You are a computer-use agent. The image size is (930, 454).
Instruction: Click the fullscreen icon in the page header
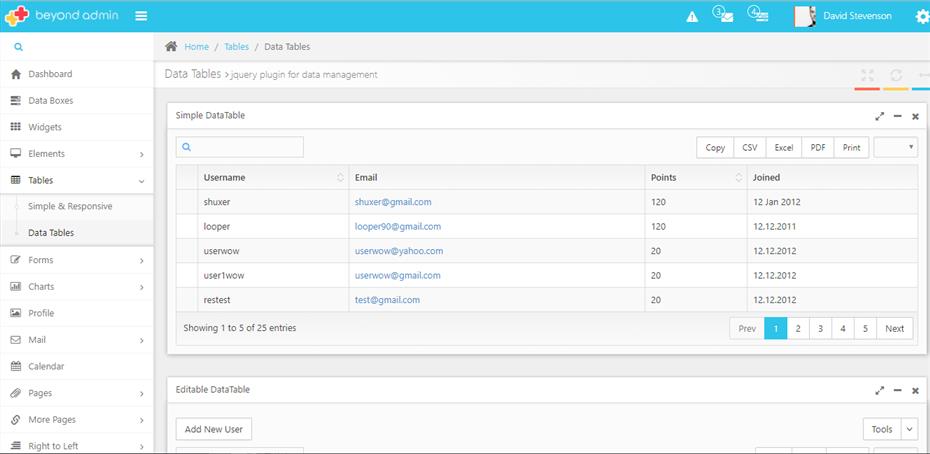pyautogui.click(x=867, y=76)
